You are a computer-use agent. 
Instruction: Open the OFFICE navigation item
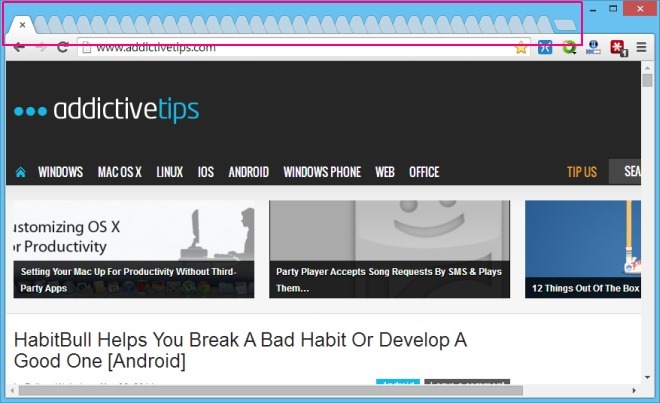coord(424,172)
